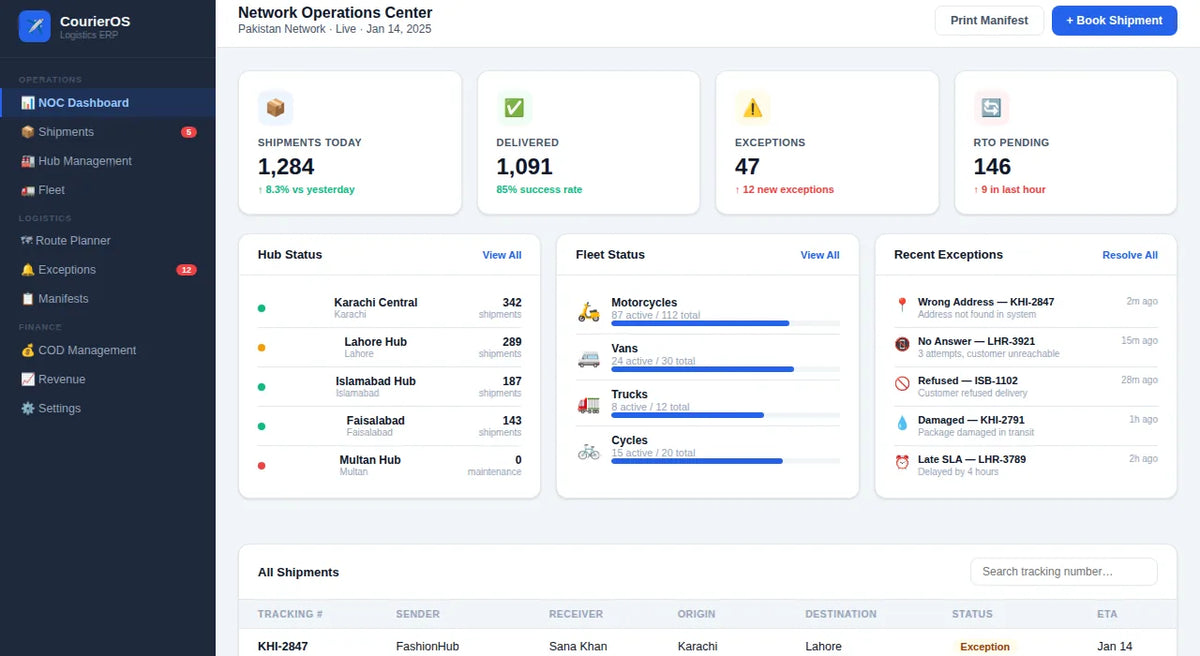Viewport: 1200px width, 656px height.
Task: Open Route Planner in the sidebar
Action: tap(108, 241)
